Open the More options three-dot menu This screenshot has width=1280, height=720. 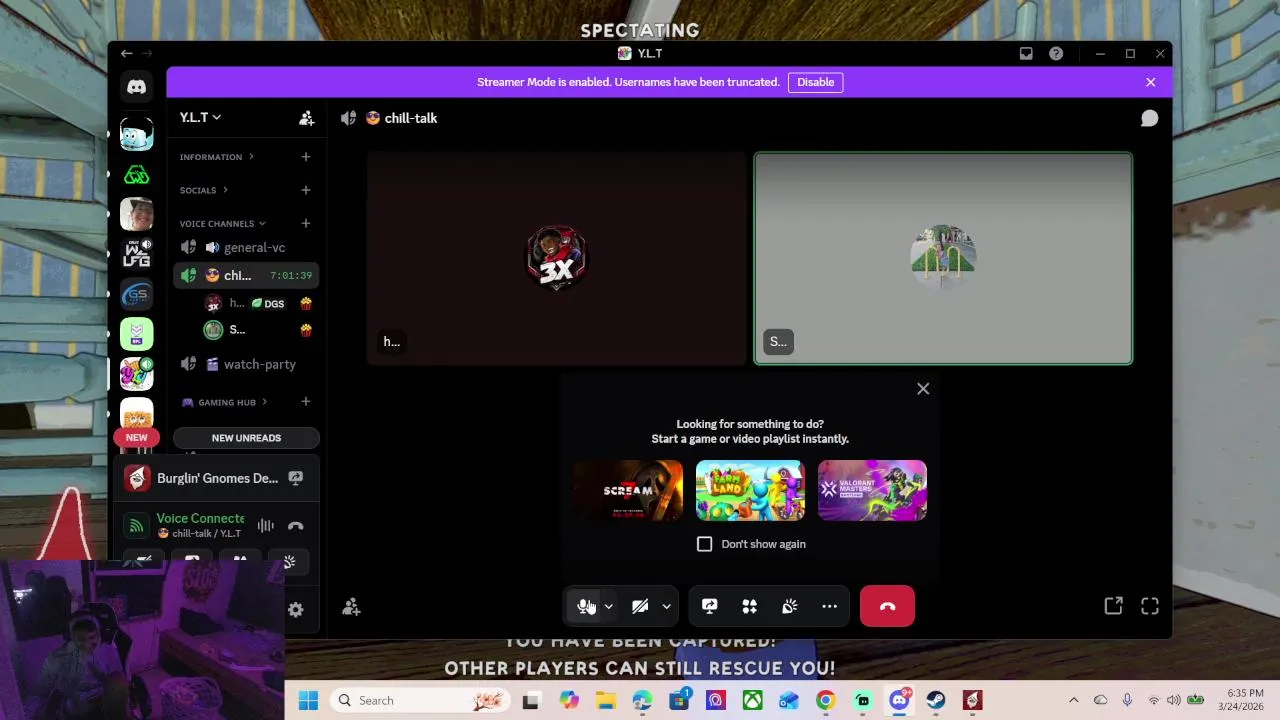pos(829,606)
